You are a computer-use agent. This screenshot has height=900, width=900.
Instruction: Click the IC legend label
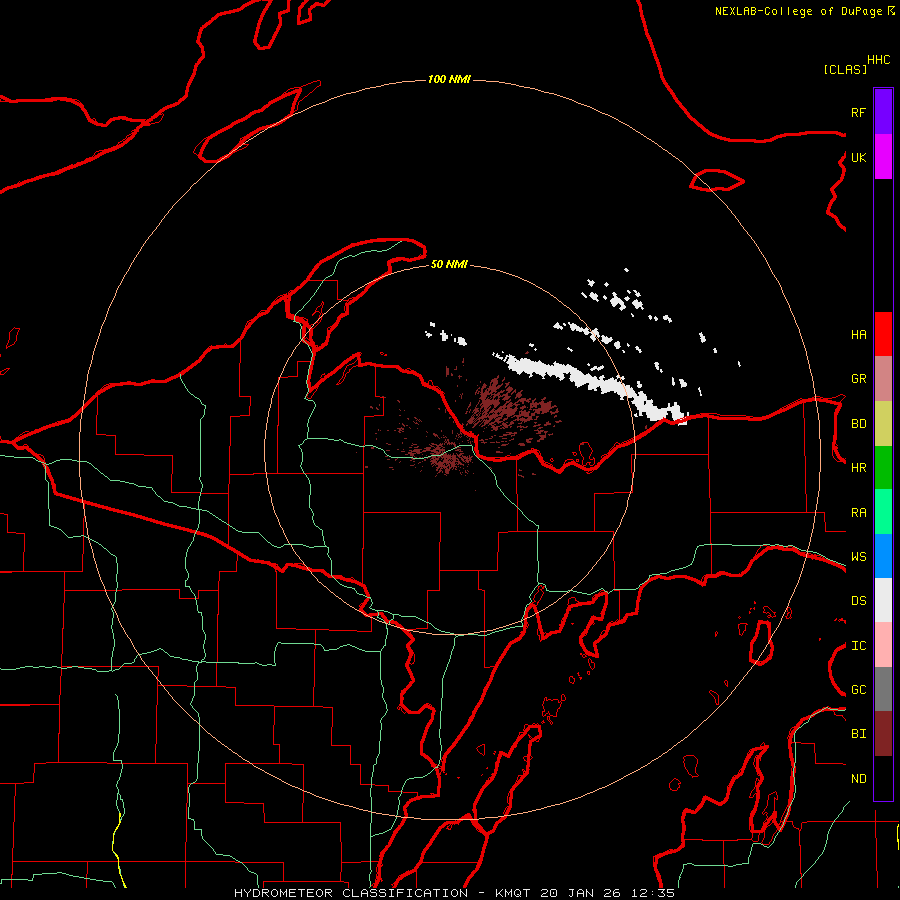pos(858,646)
